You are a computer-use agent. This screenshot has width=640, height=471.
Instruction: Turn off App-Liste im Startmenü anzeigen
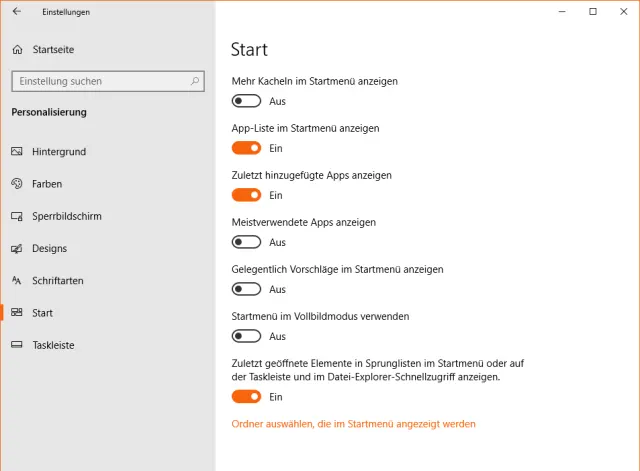[246, 148]
